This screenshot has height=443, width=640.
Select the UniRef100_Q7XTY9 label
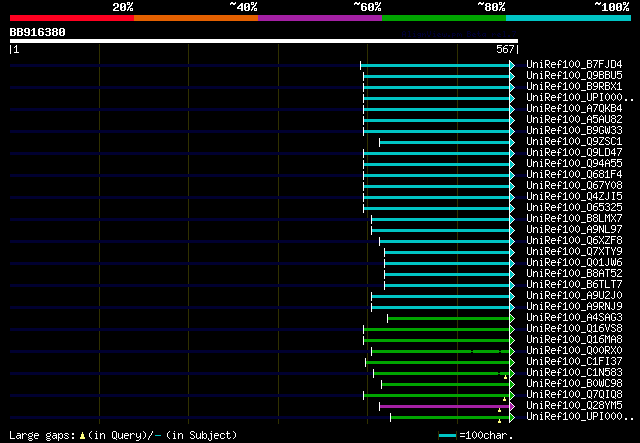pos(574,252)
